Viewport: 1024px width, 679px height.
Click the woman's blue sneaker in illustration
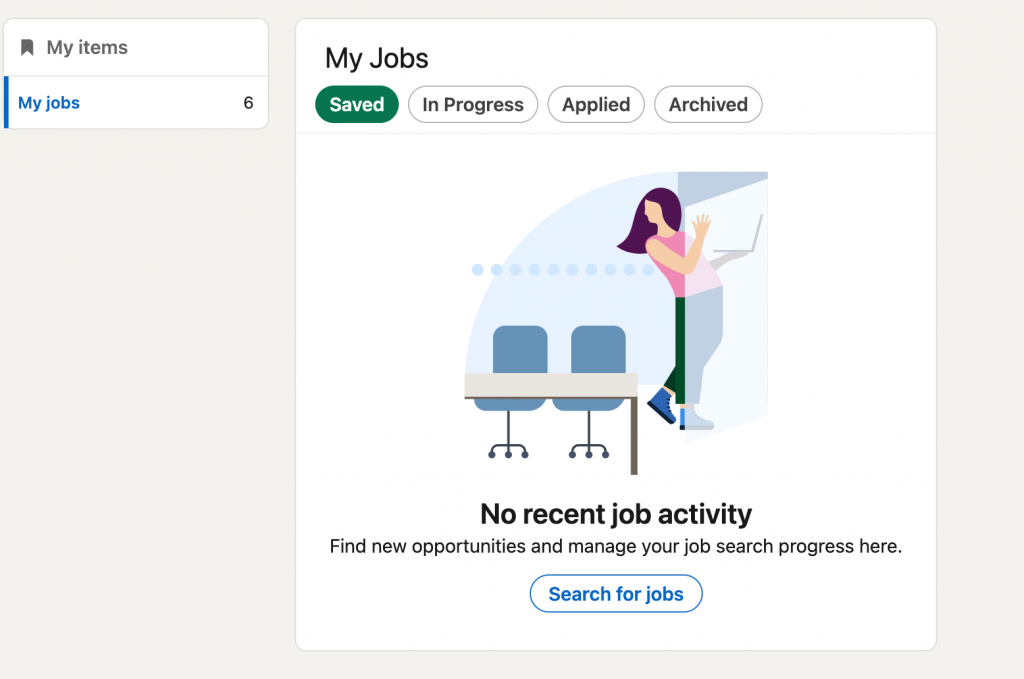point(662,405)
